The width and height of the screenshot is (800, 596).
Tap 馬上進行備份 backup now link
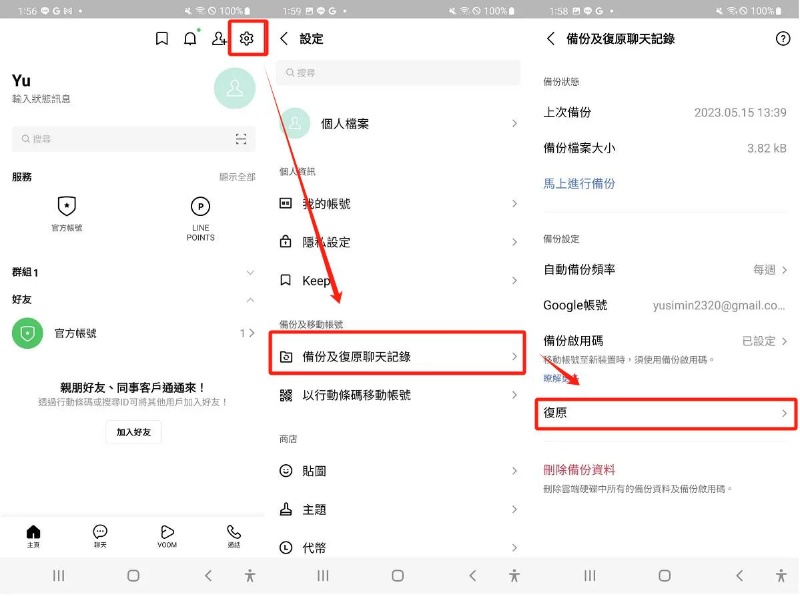pos(579,184)
